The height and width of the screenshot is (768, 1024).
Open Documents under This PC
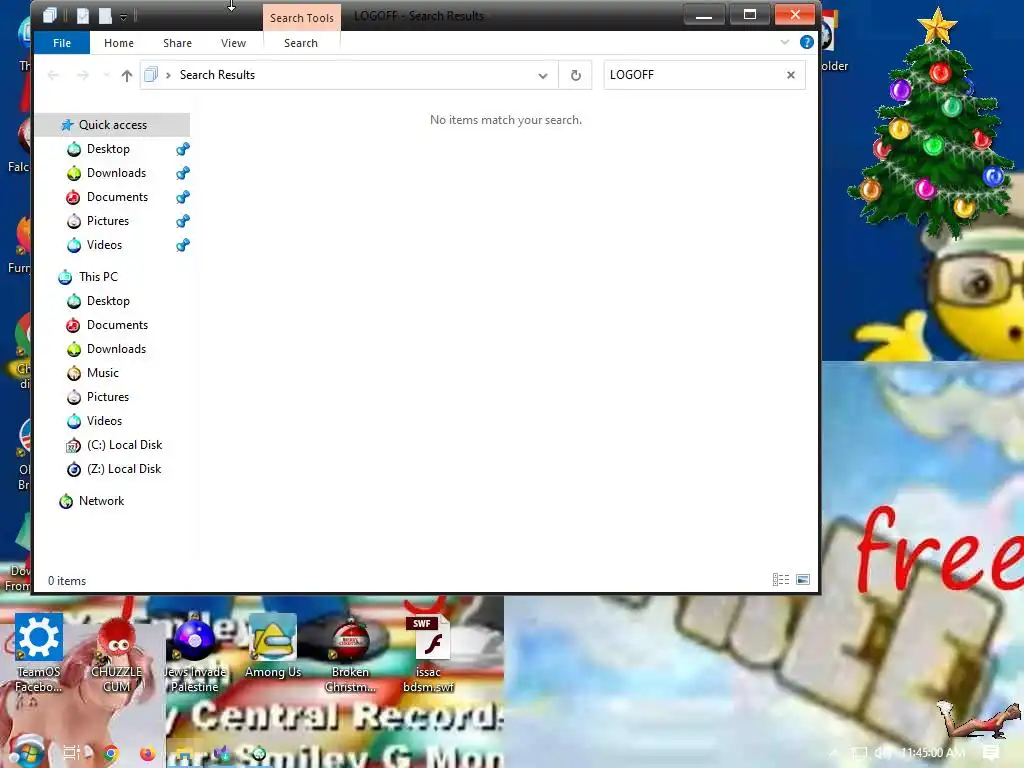click(x=117, y=325)
